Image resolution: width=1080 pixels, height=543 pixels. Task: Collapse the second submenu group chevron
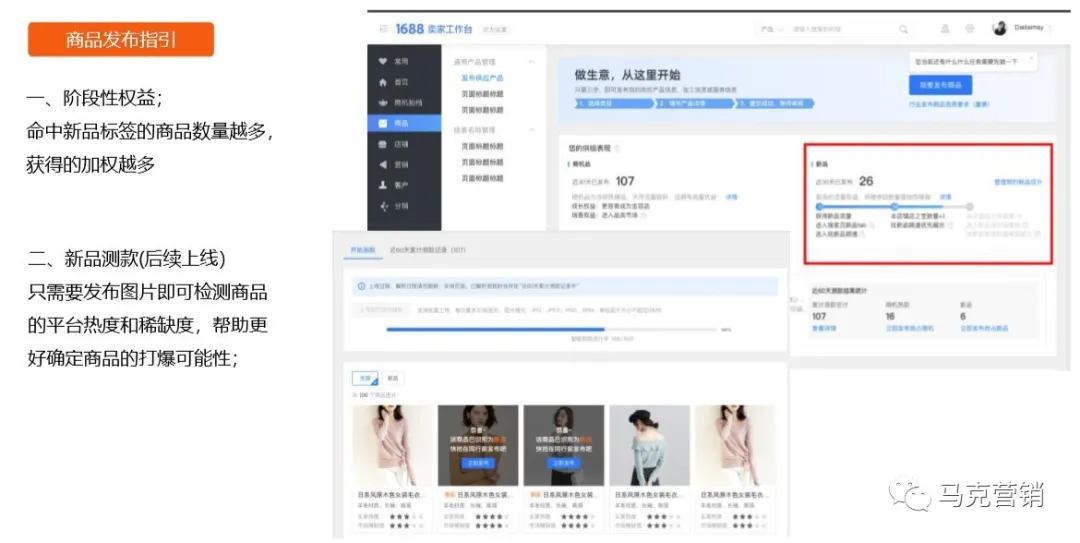pyautogui.click(x=531, y=130)
